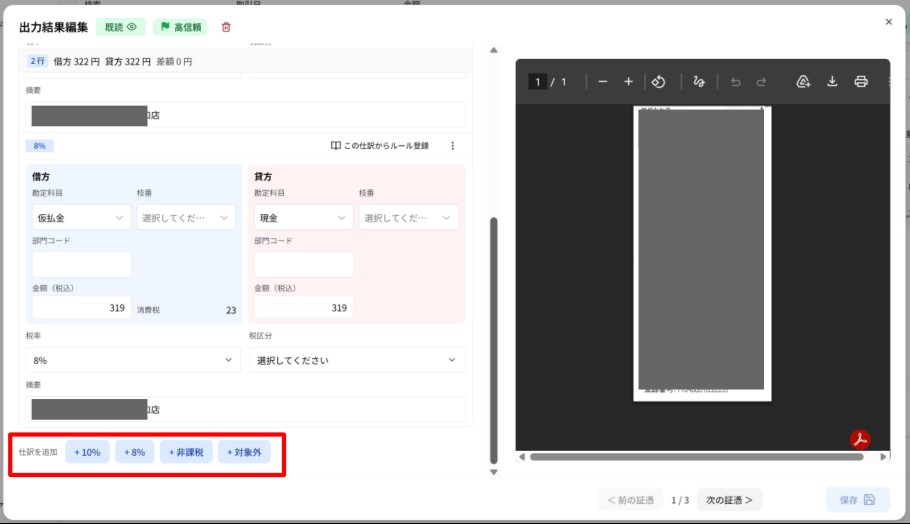Zoom in the PDF with plus icon

[628, 82]
